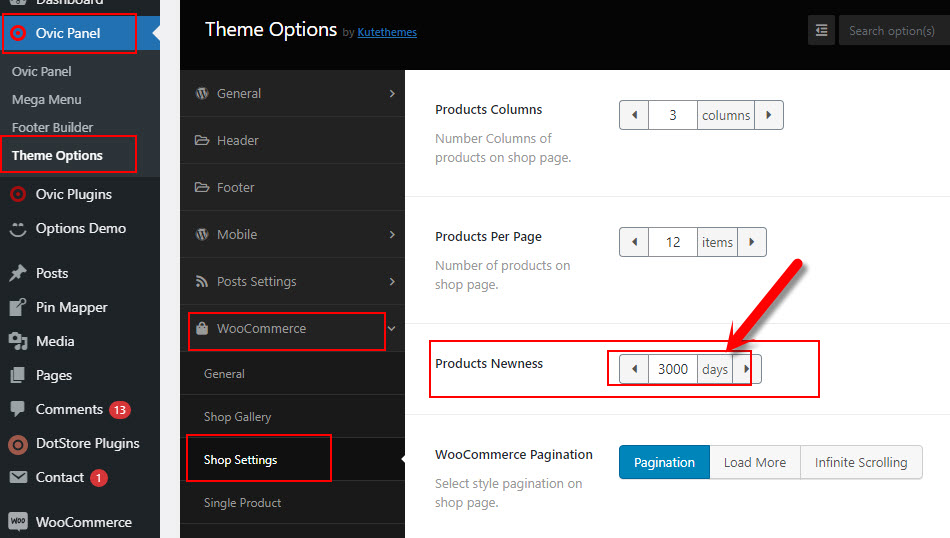This screenshot has height=538, width=950.
Task: Click the expand-all options icon beside search
Action: (x=821, y=30)
